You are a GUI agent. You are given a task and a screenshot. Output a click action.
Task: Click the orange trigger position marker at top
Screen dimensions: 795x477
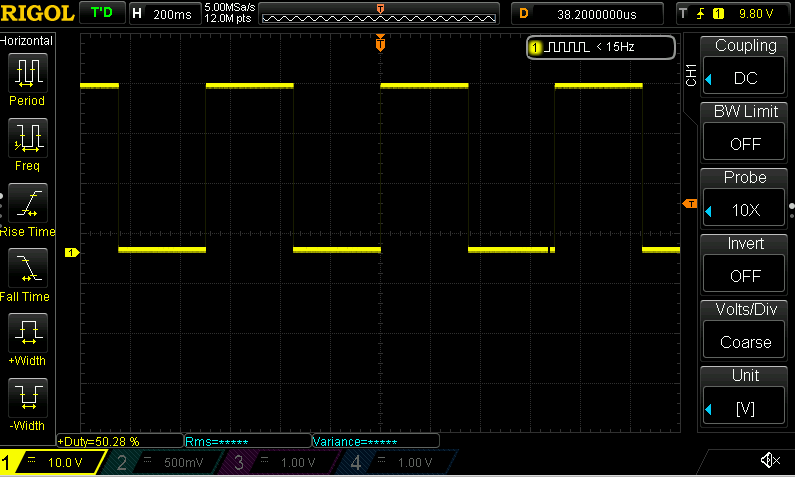(x=380, y=43)
